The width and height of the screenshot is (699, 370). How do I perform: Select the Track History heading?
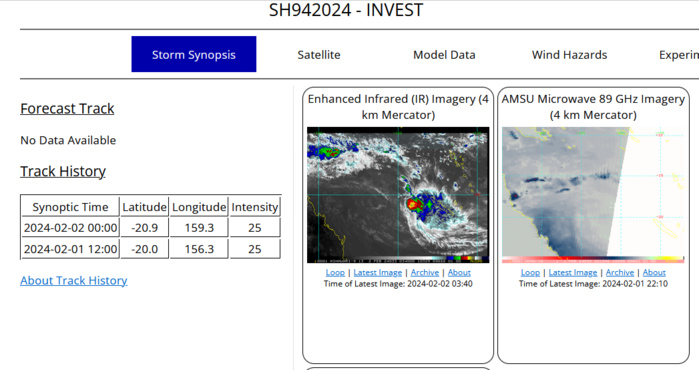63,171
